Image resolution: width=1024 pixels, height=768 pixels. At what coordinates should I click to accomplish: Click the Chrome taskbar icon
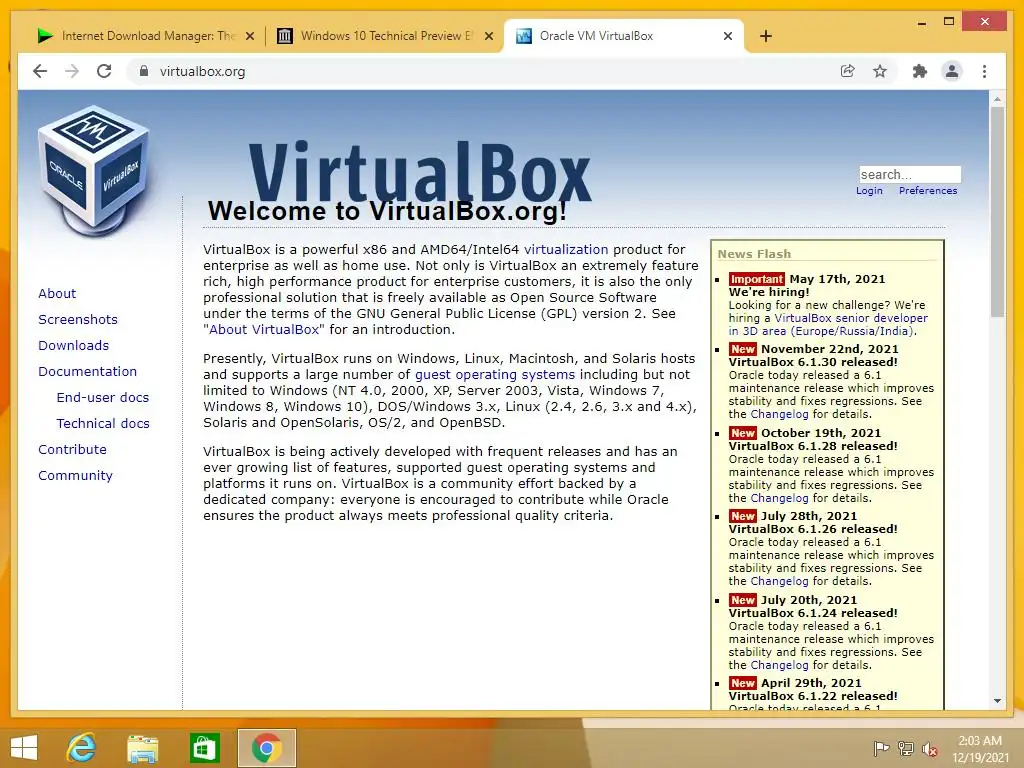pos(266,748)
